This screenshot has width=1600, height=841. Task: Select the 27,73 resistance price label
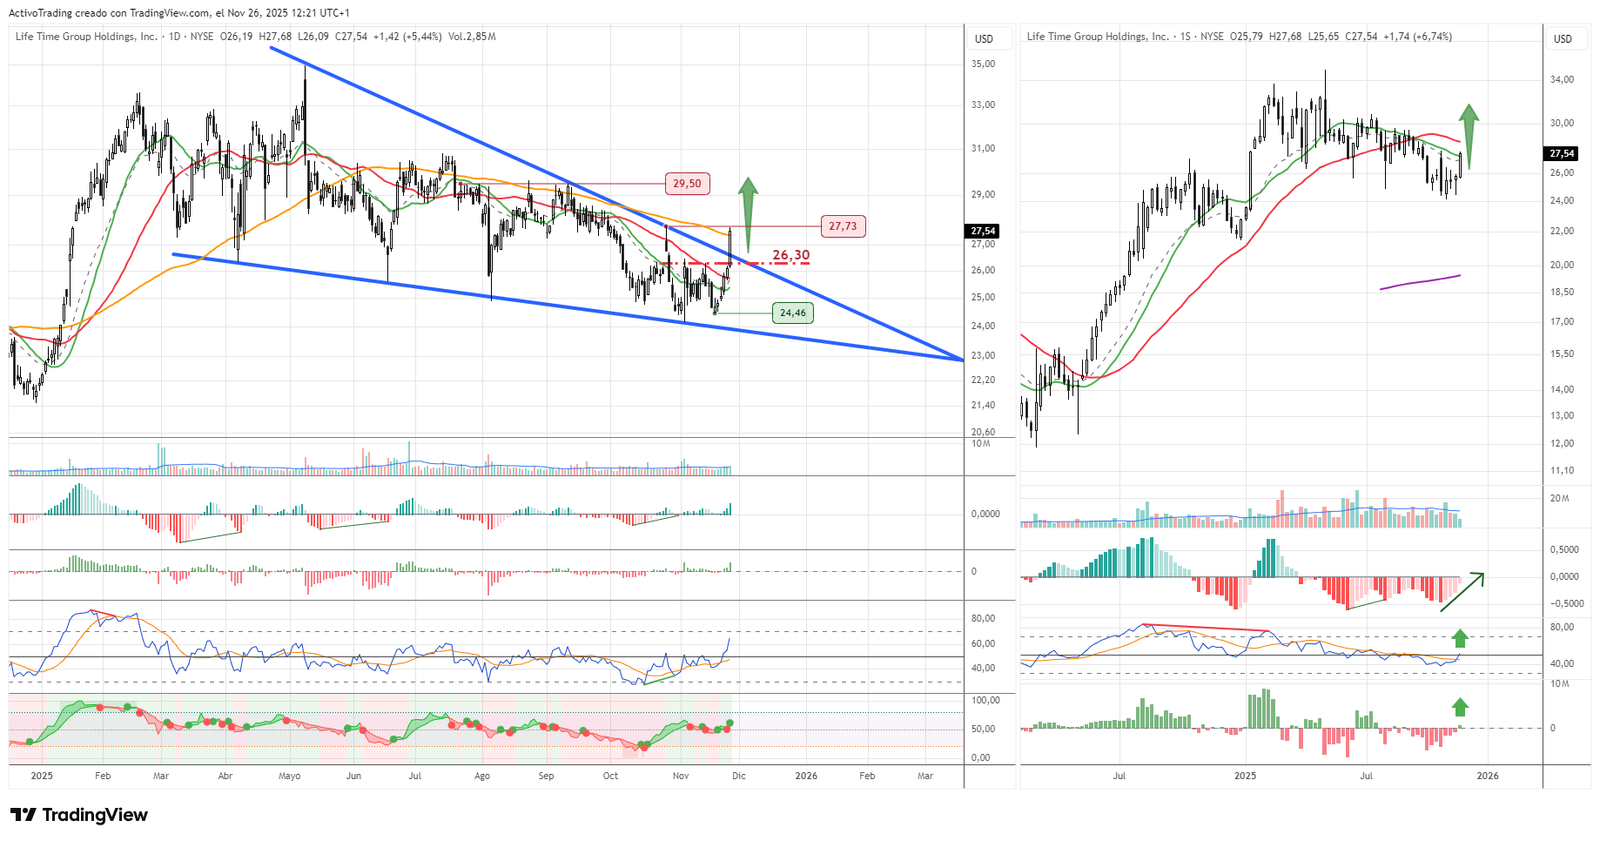[x=842, y=226]
